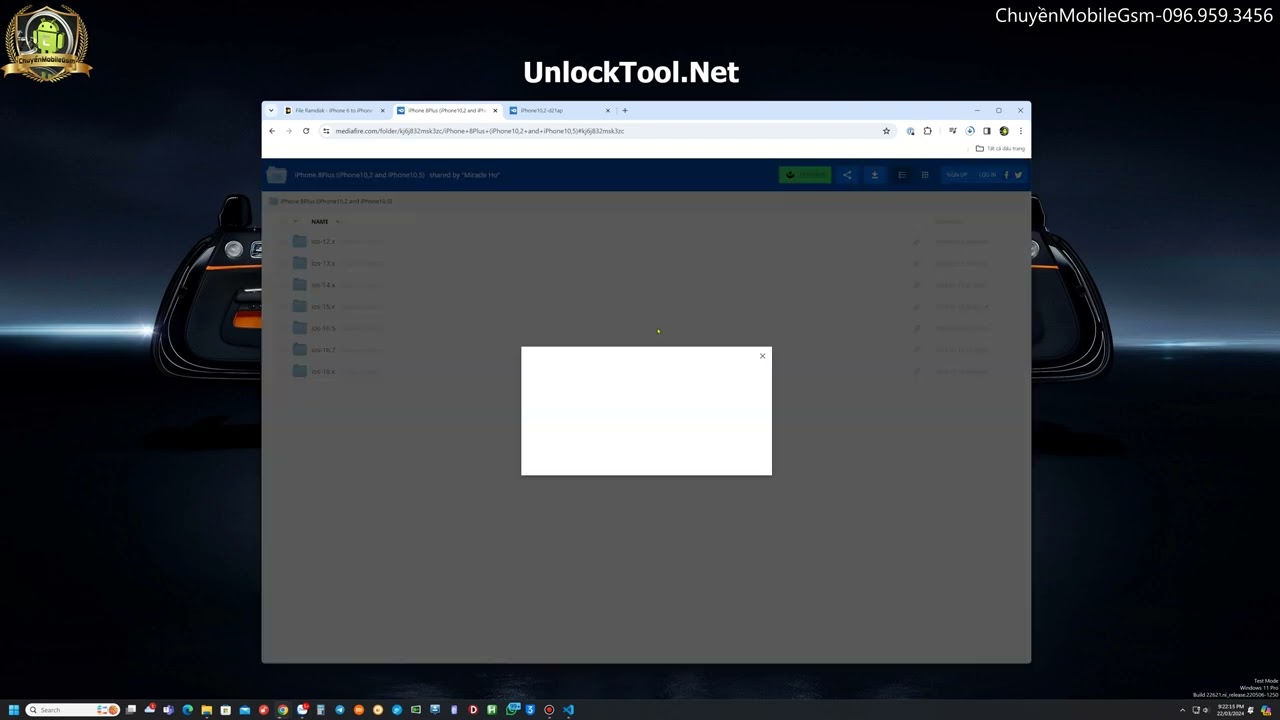Close the empty white popup dialog
This screenshot has width=1280, height=720.
[x=762, y=356]
